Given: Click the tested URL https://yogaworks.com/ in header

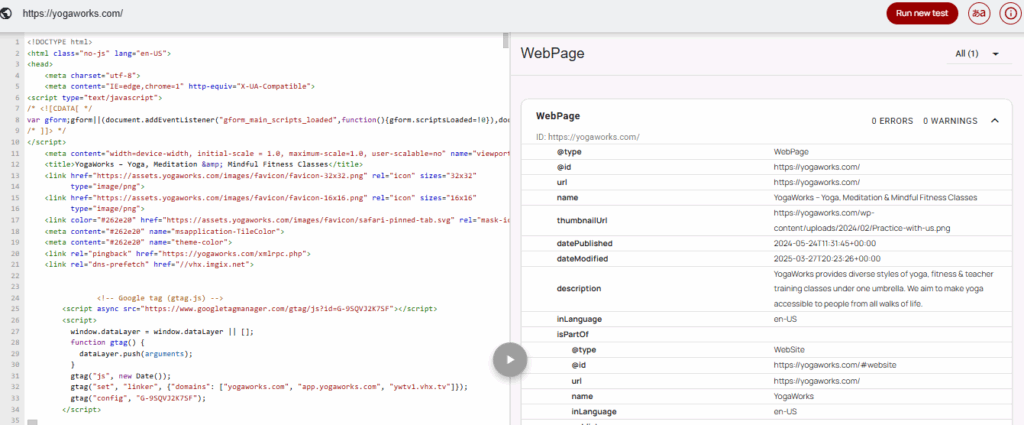Looking at the screenshot, I should [x=72, y=13].
